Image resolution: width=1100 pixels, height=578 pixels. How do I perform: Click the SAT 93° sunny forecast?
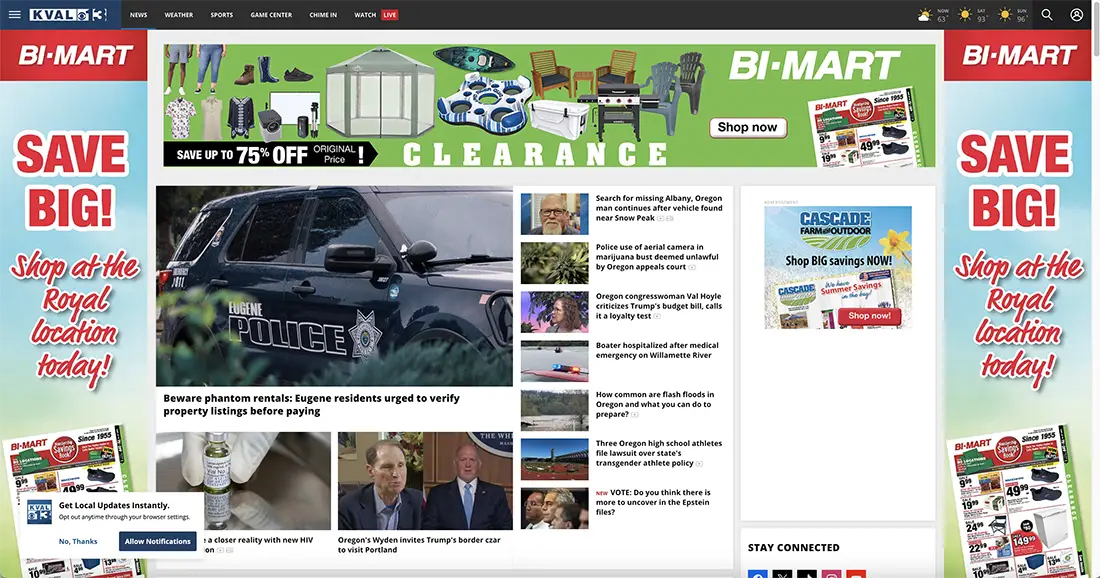(973, 15)
